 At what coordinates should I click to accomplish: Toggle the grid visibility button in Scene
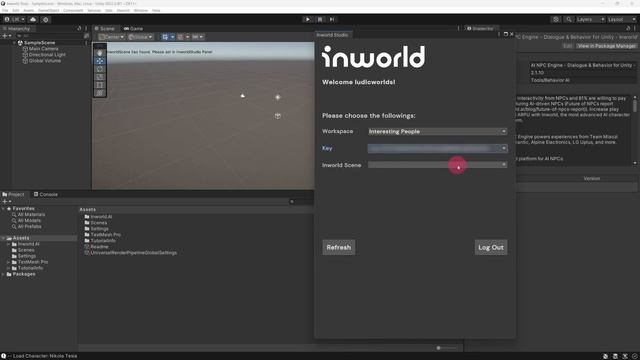(x=165, y=37)
